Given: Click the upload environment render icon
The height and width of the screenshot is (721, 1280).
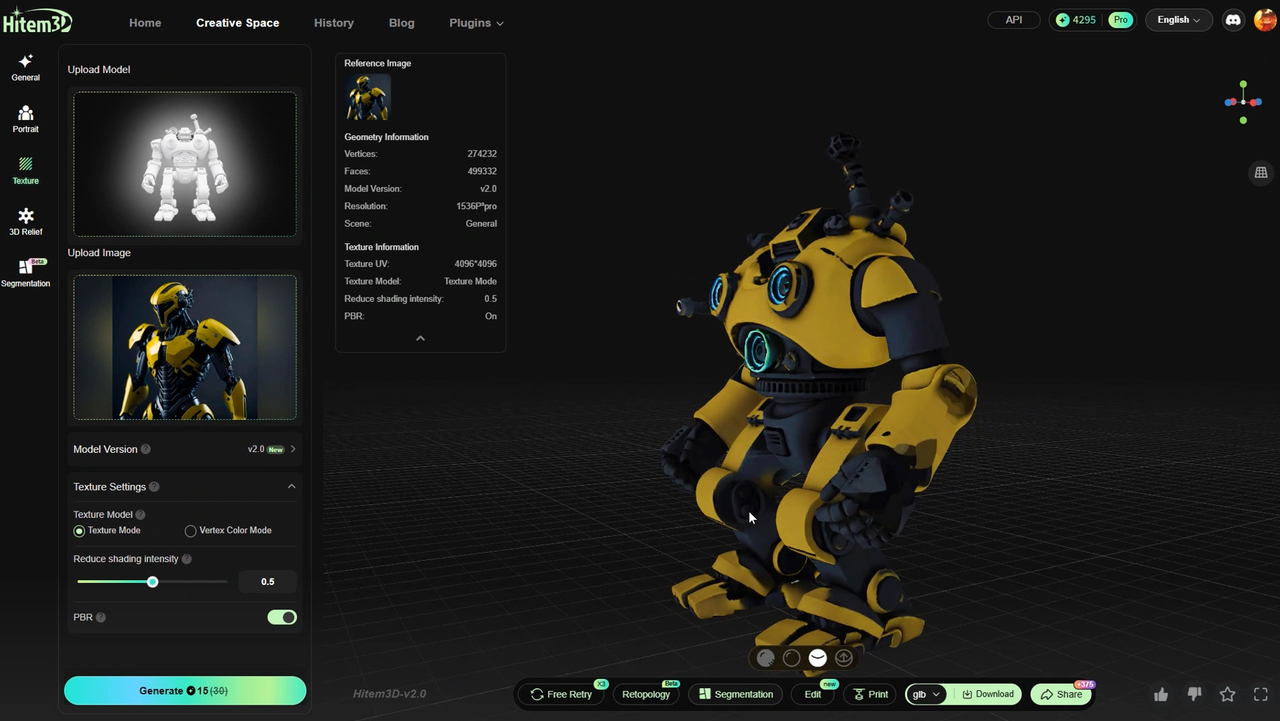Looking at the screenshot, I should [x=844, y=658].
